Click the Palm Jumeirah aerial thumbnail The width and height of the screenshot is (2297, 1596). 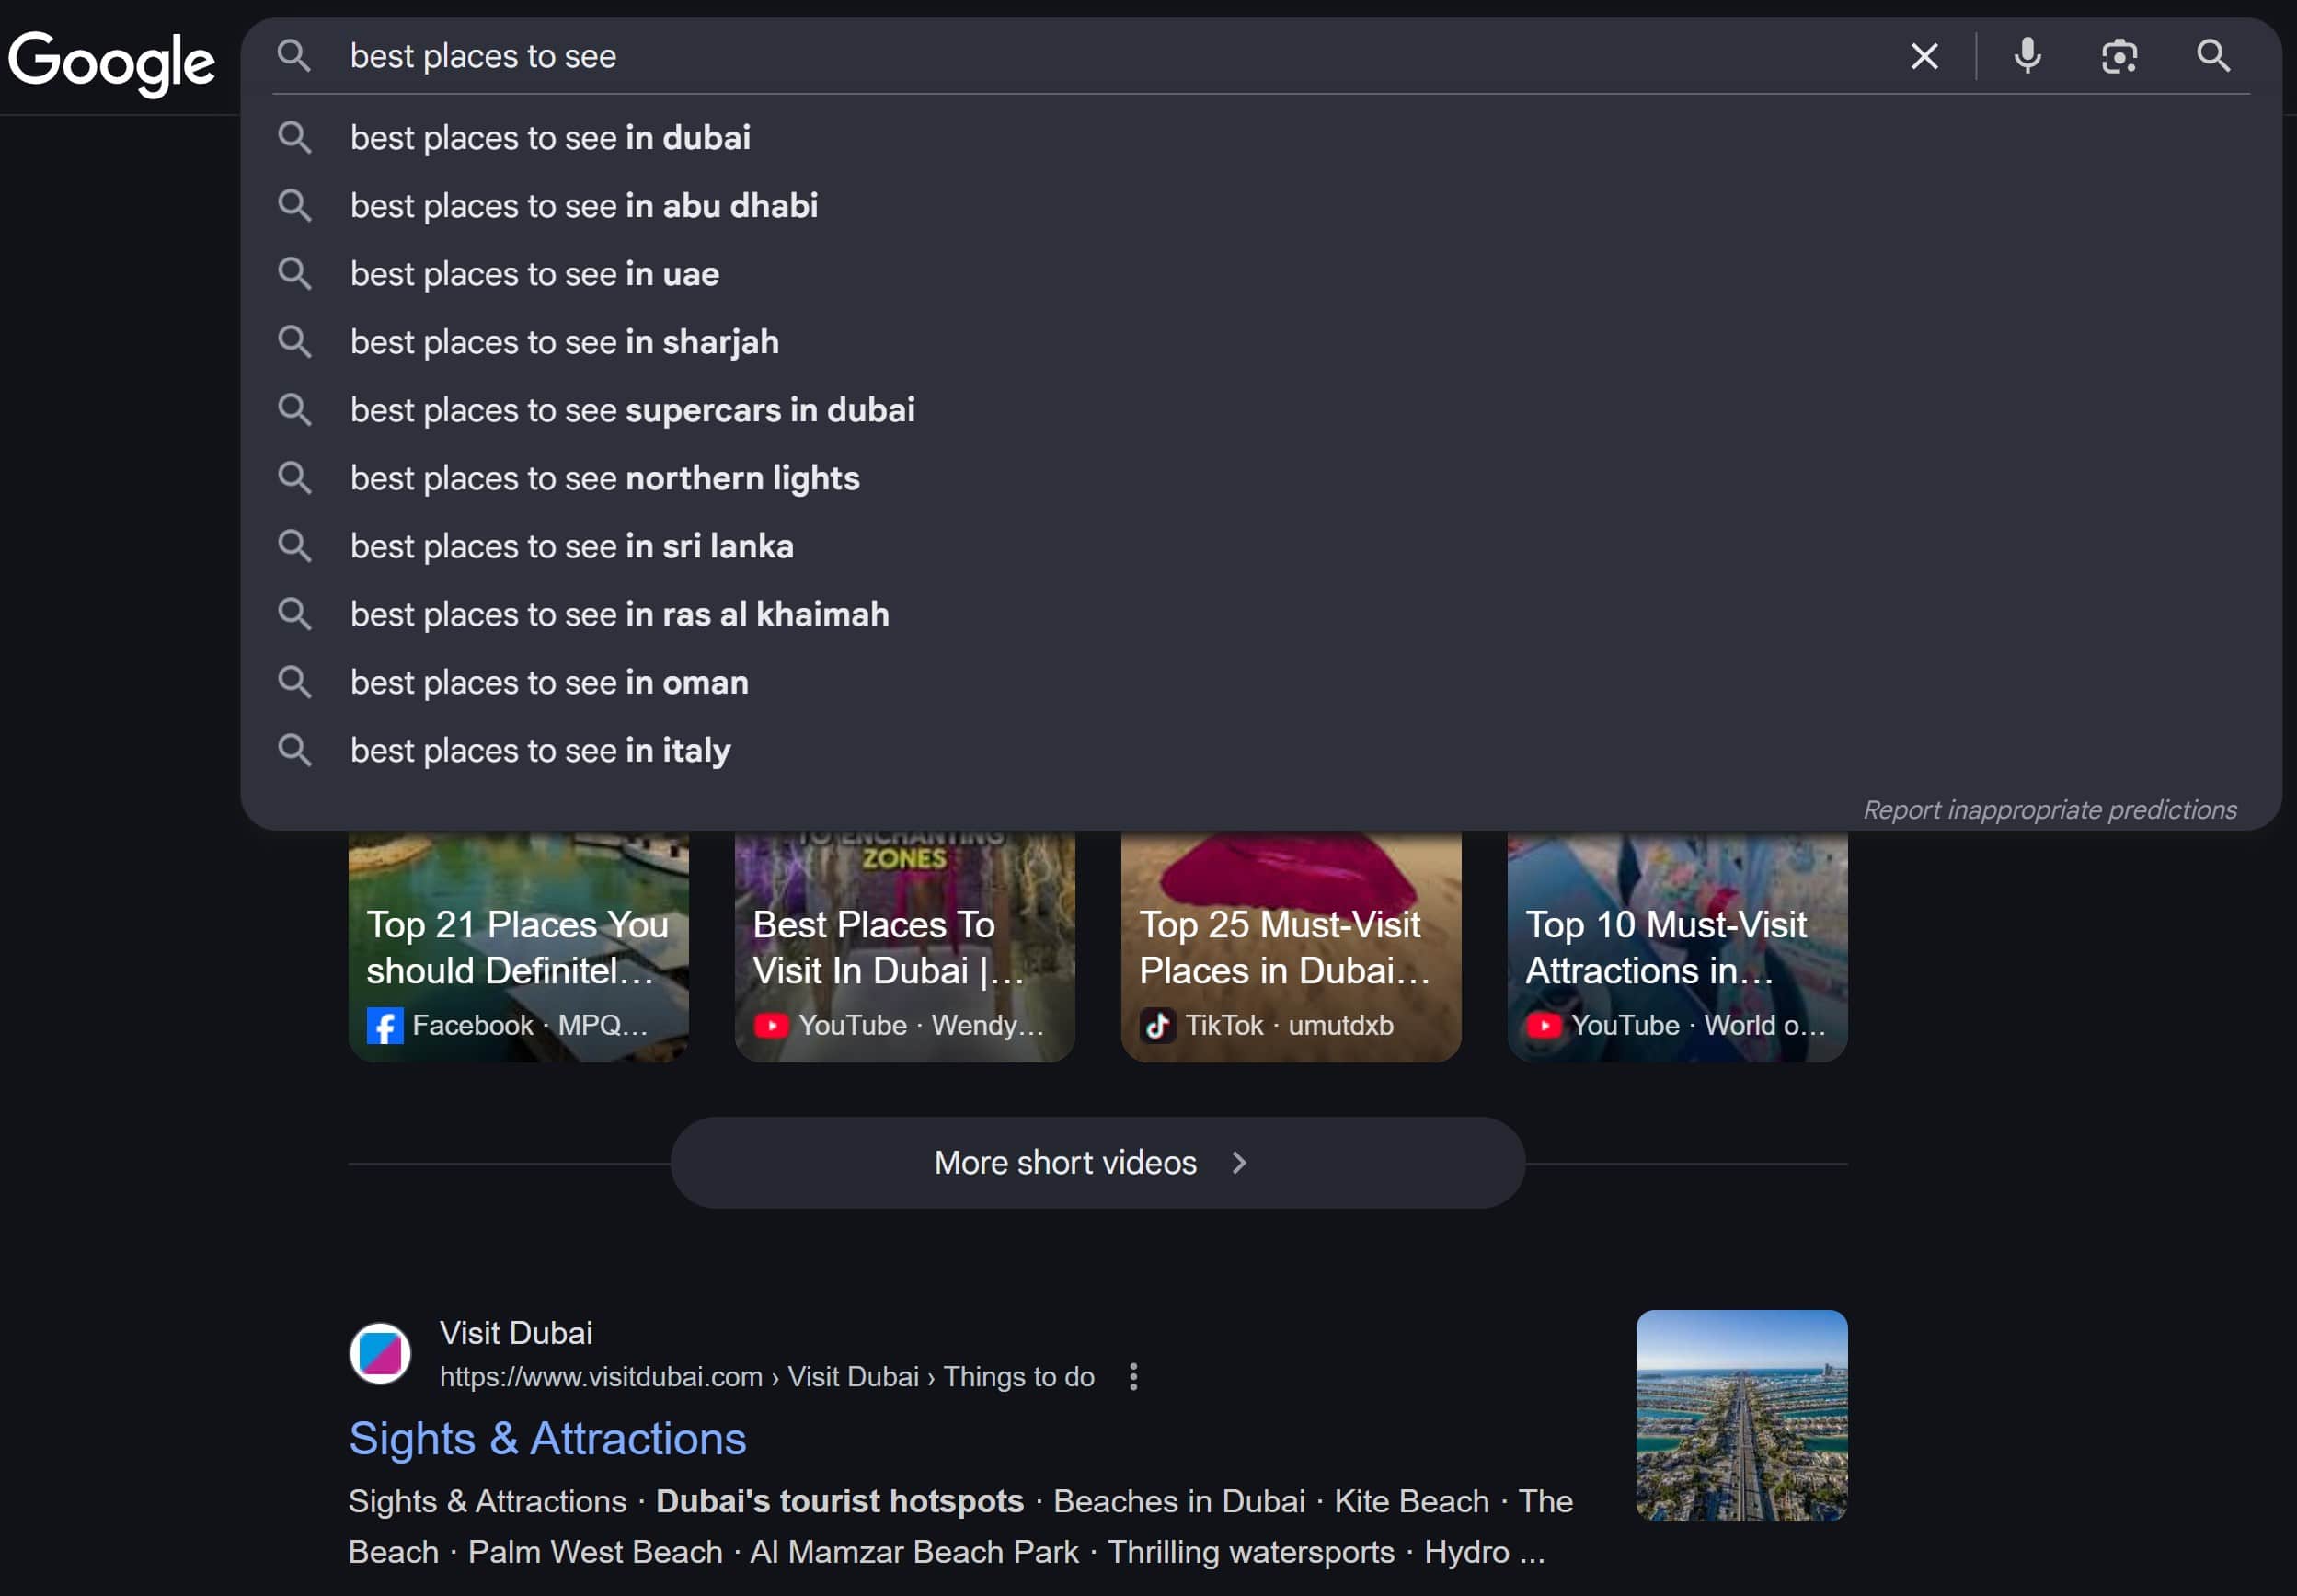[x=1741, y=1415]
